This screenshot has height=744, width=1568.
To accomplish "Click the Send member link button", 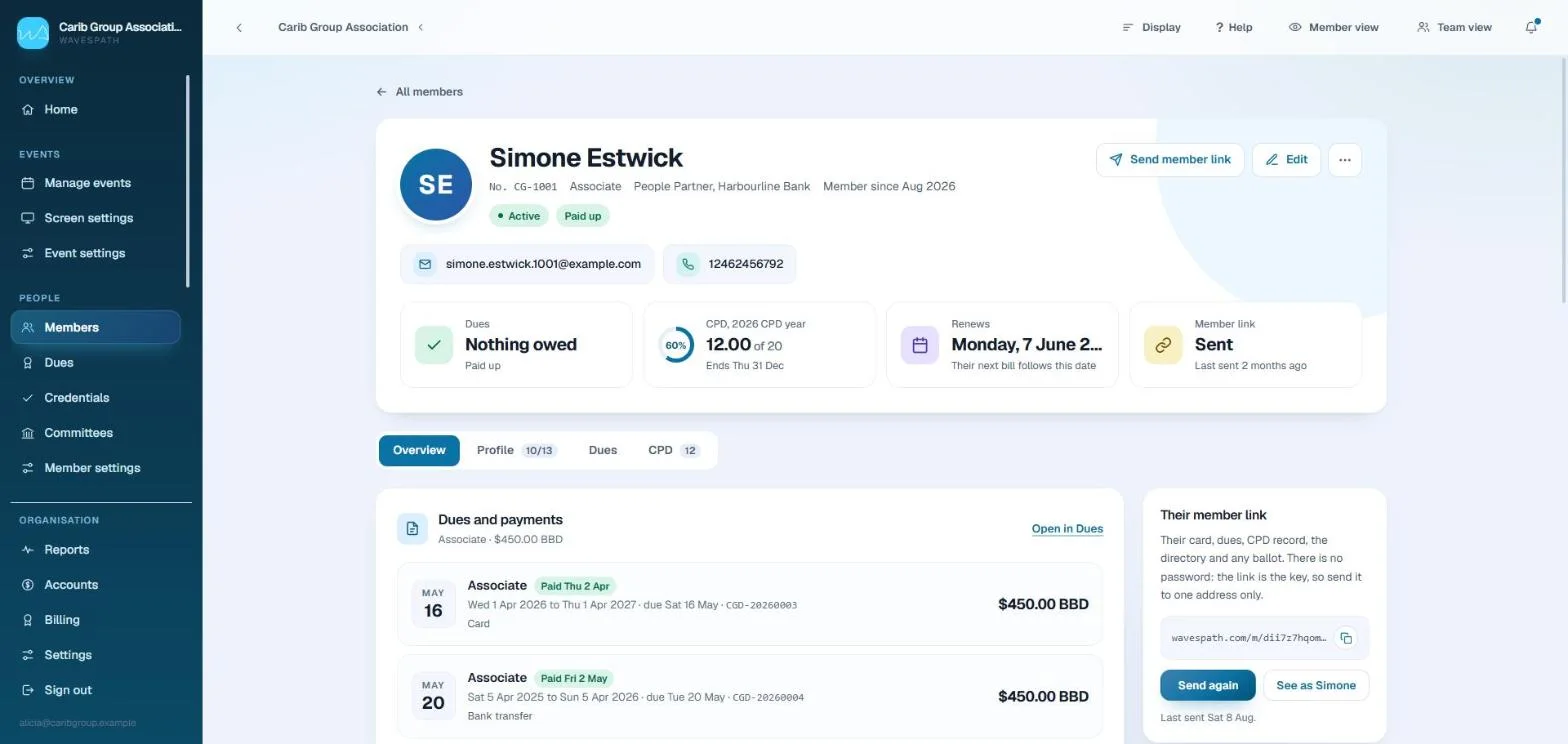I will [1170, 160].
